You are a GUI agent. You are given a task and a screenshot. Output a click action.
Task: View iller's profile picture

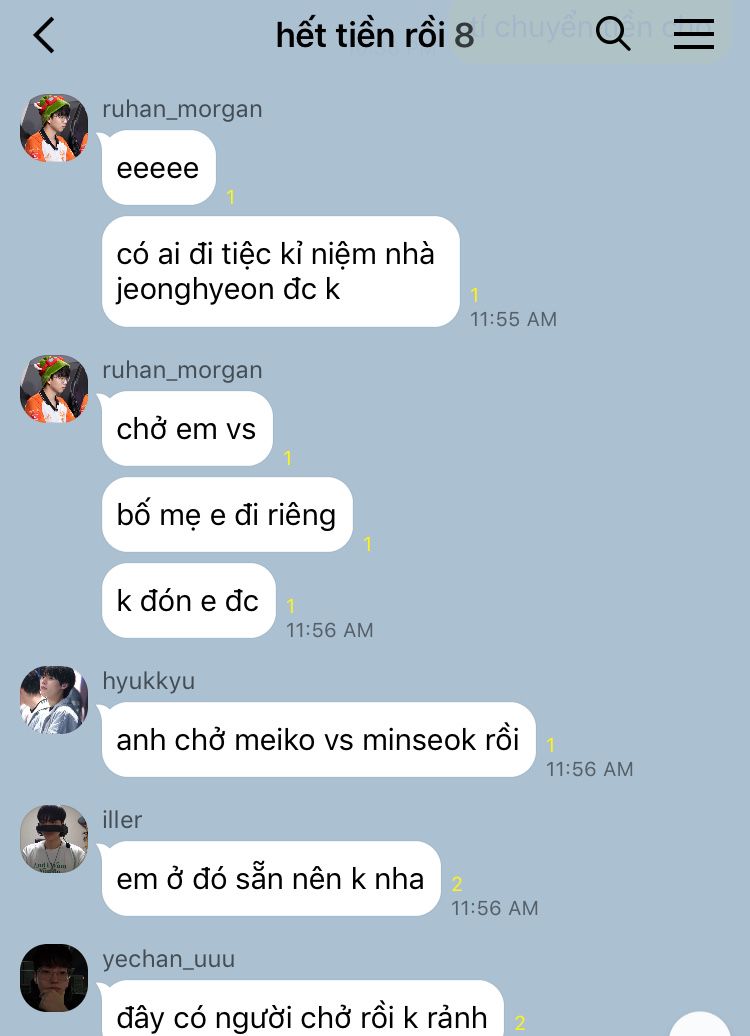(54, 838)
